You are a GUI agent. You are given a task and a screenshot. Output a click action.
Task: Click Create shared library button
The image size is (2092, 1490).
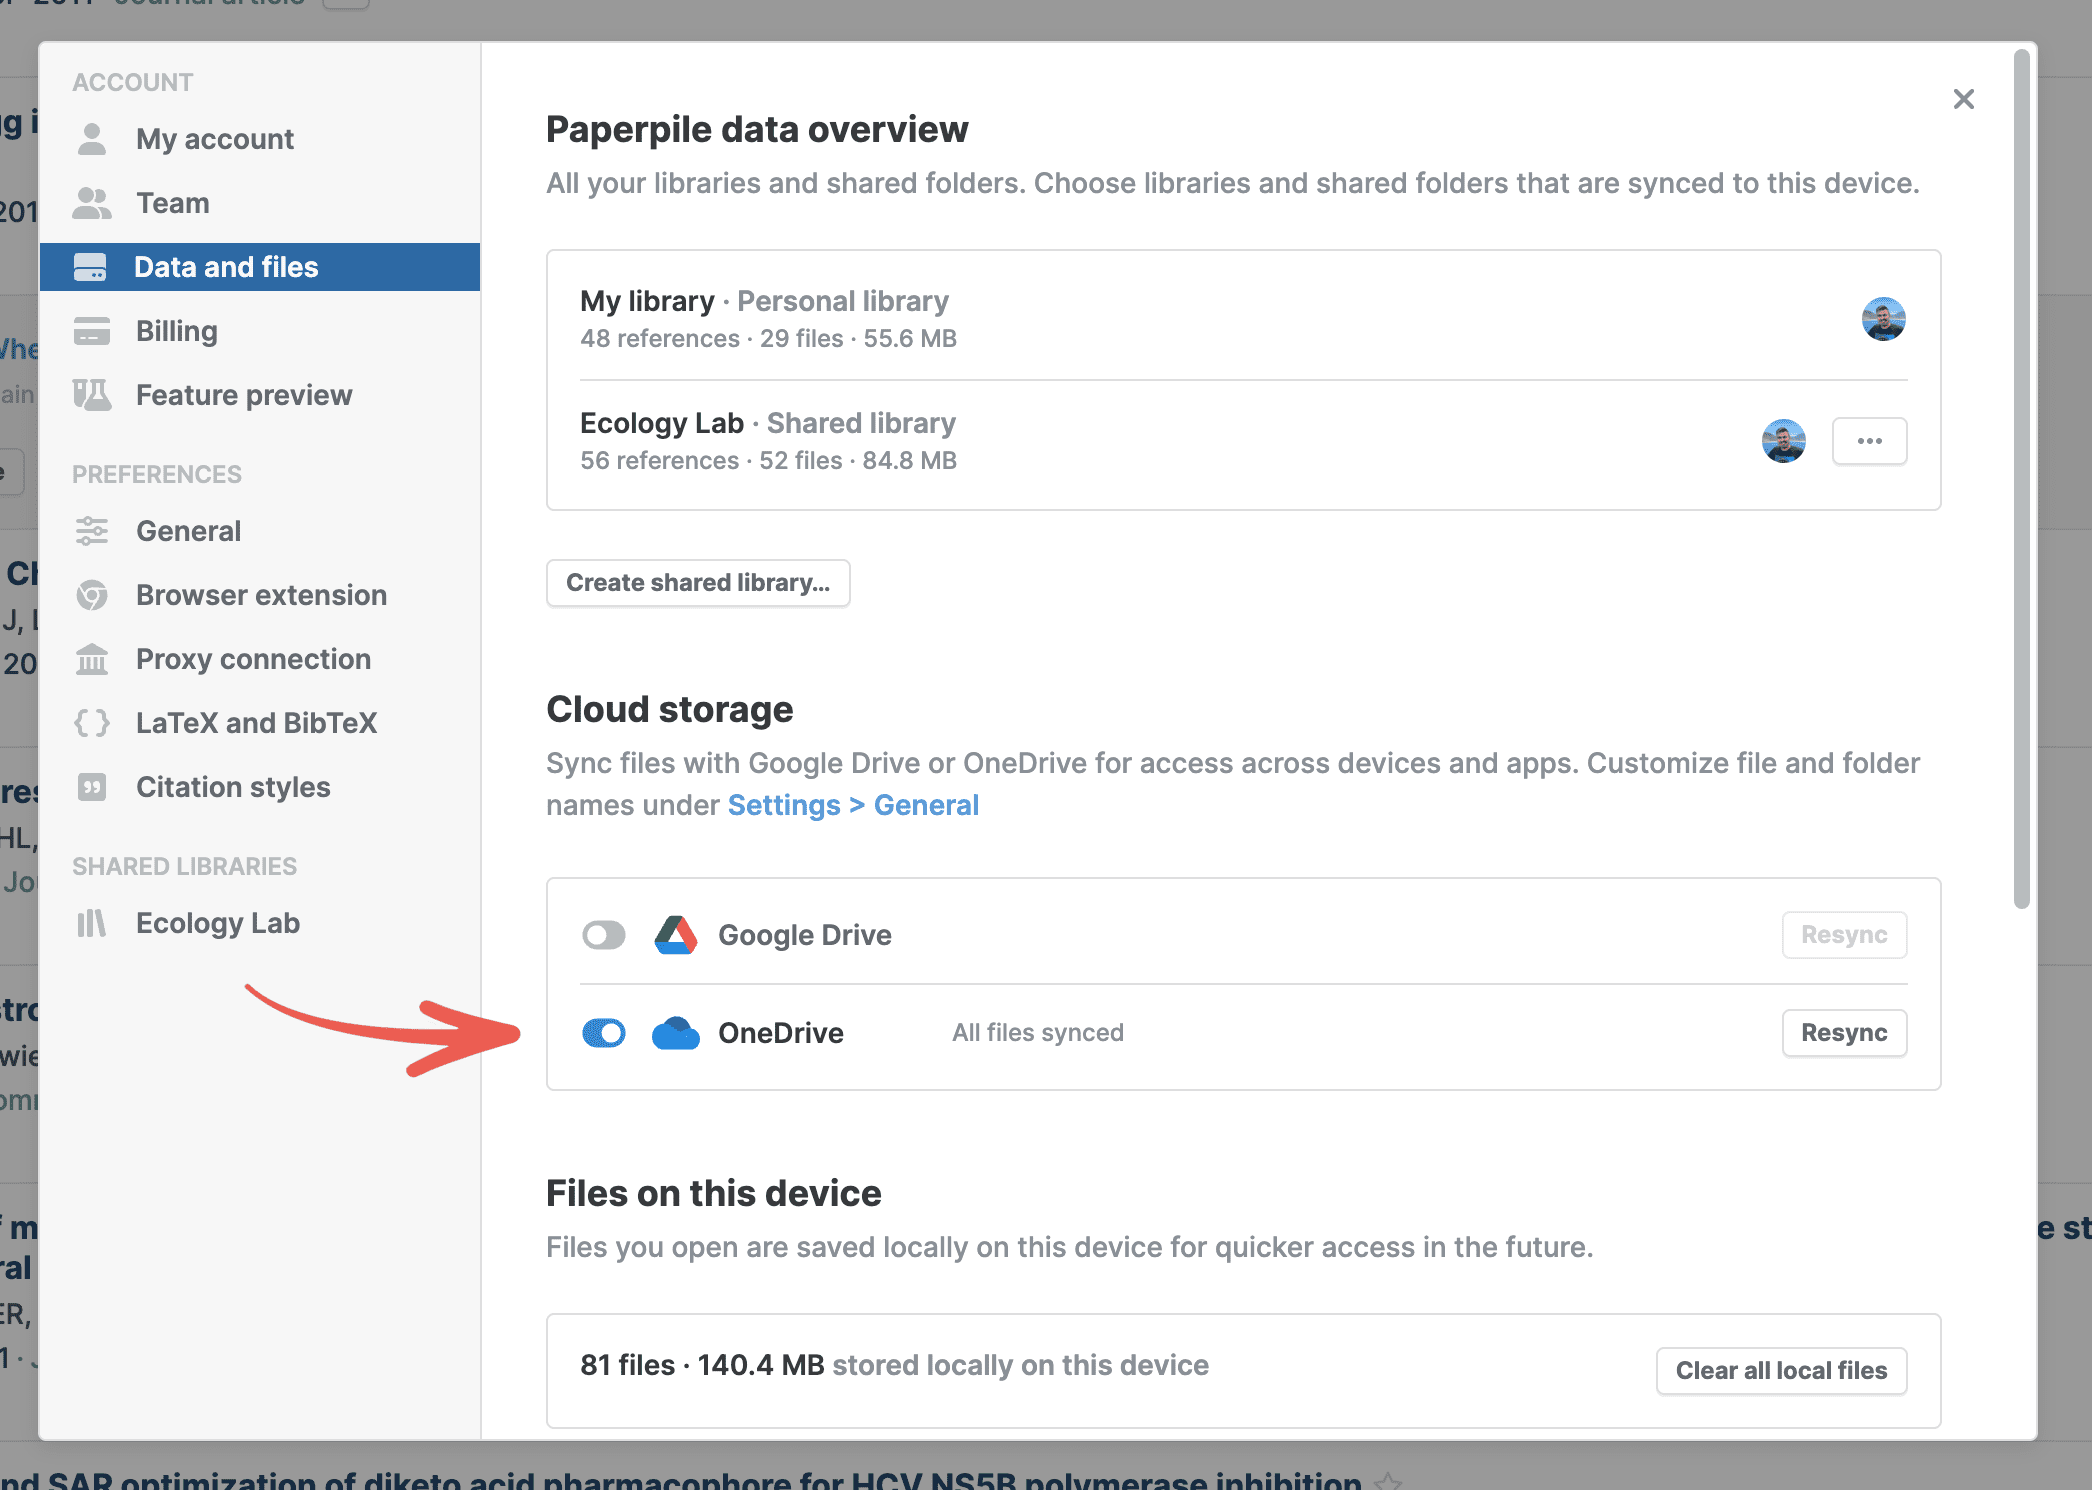coord(698,583)
